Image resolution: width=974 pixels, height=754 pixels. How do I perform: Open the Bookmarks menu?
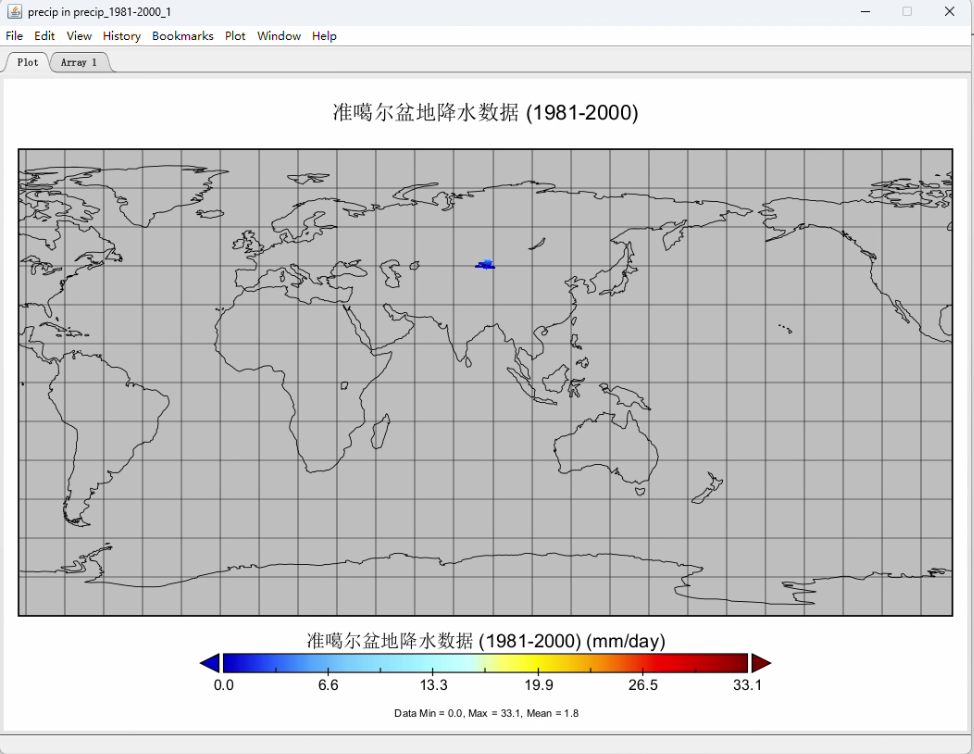click(183, 36)
